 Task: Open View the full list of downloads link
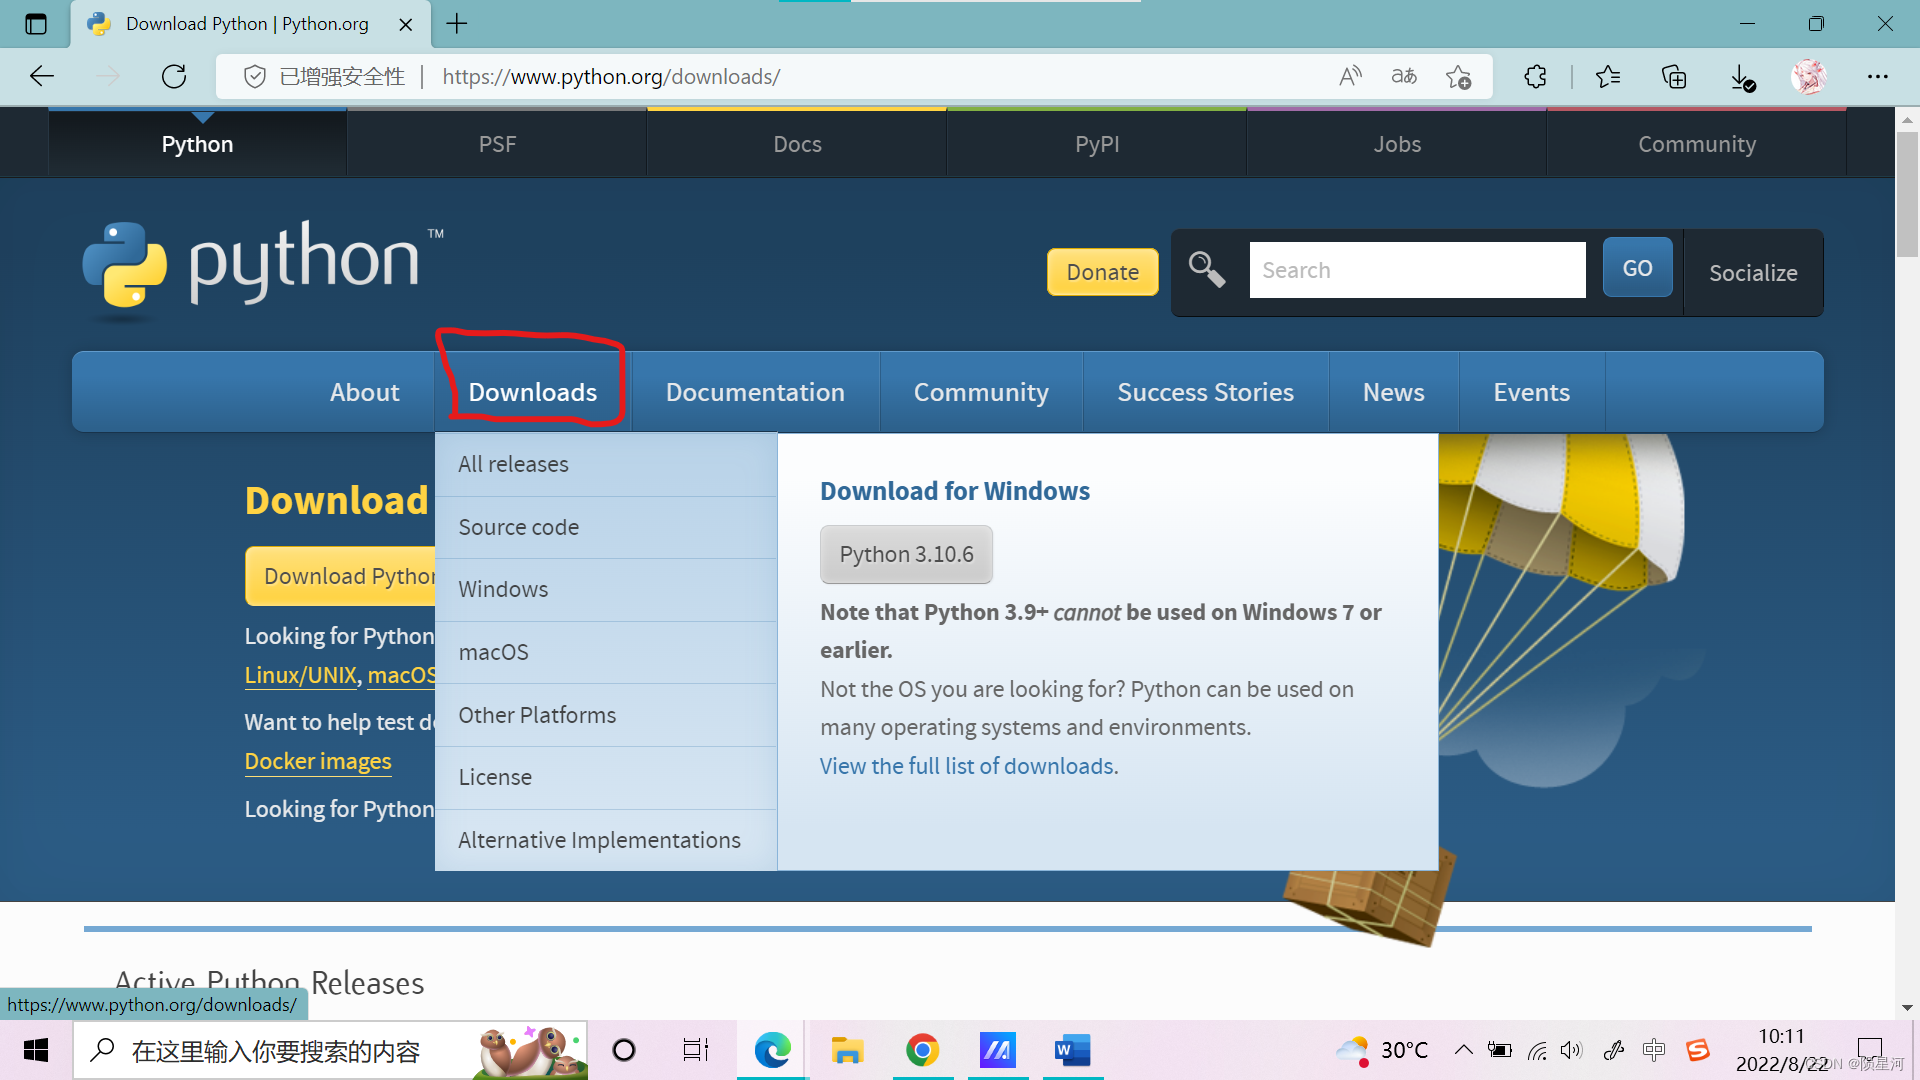click(968, 766)
